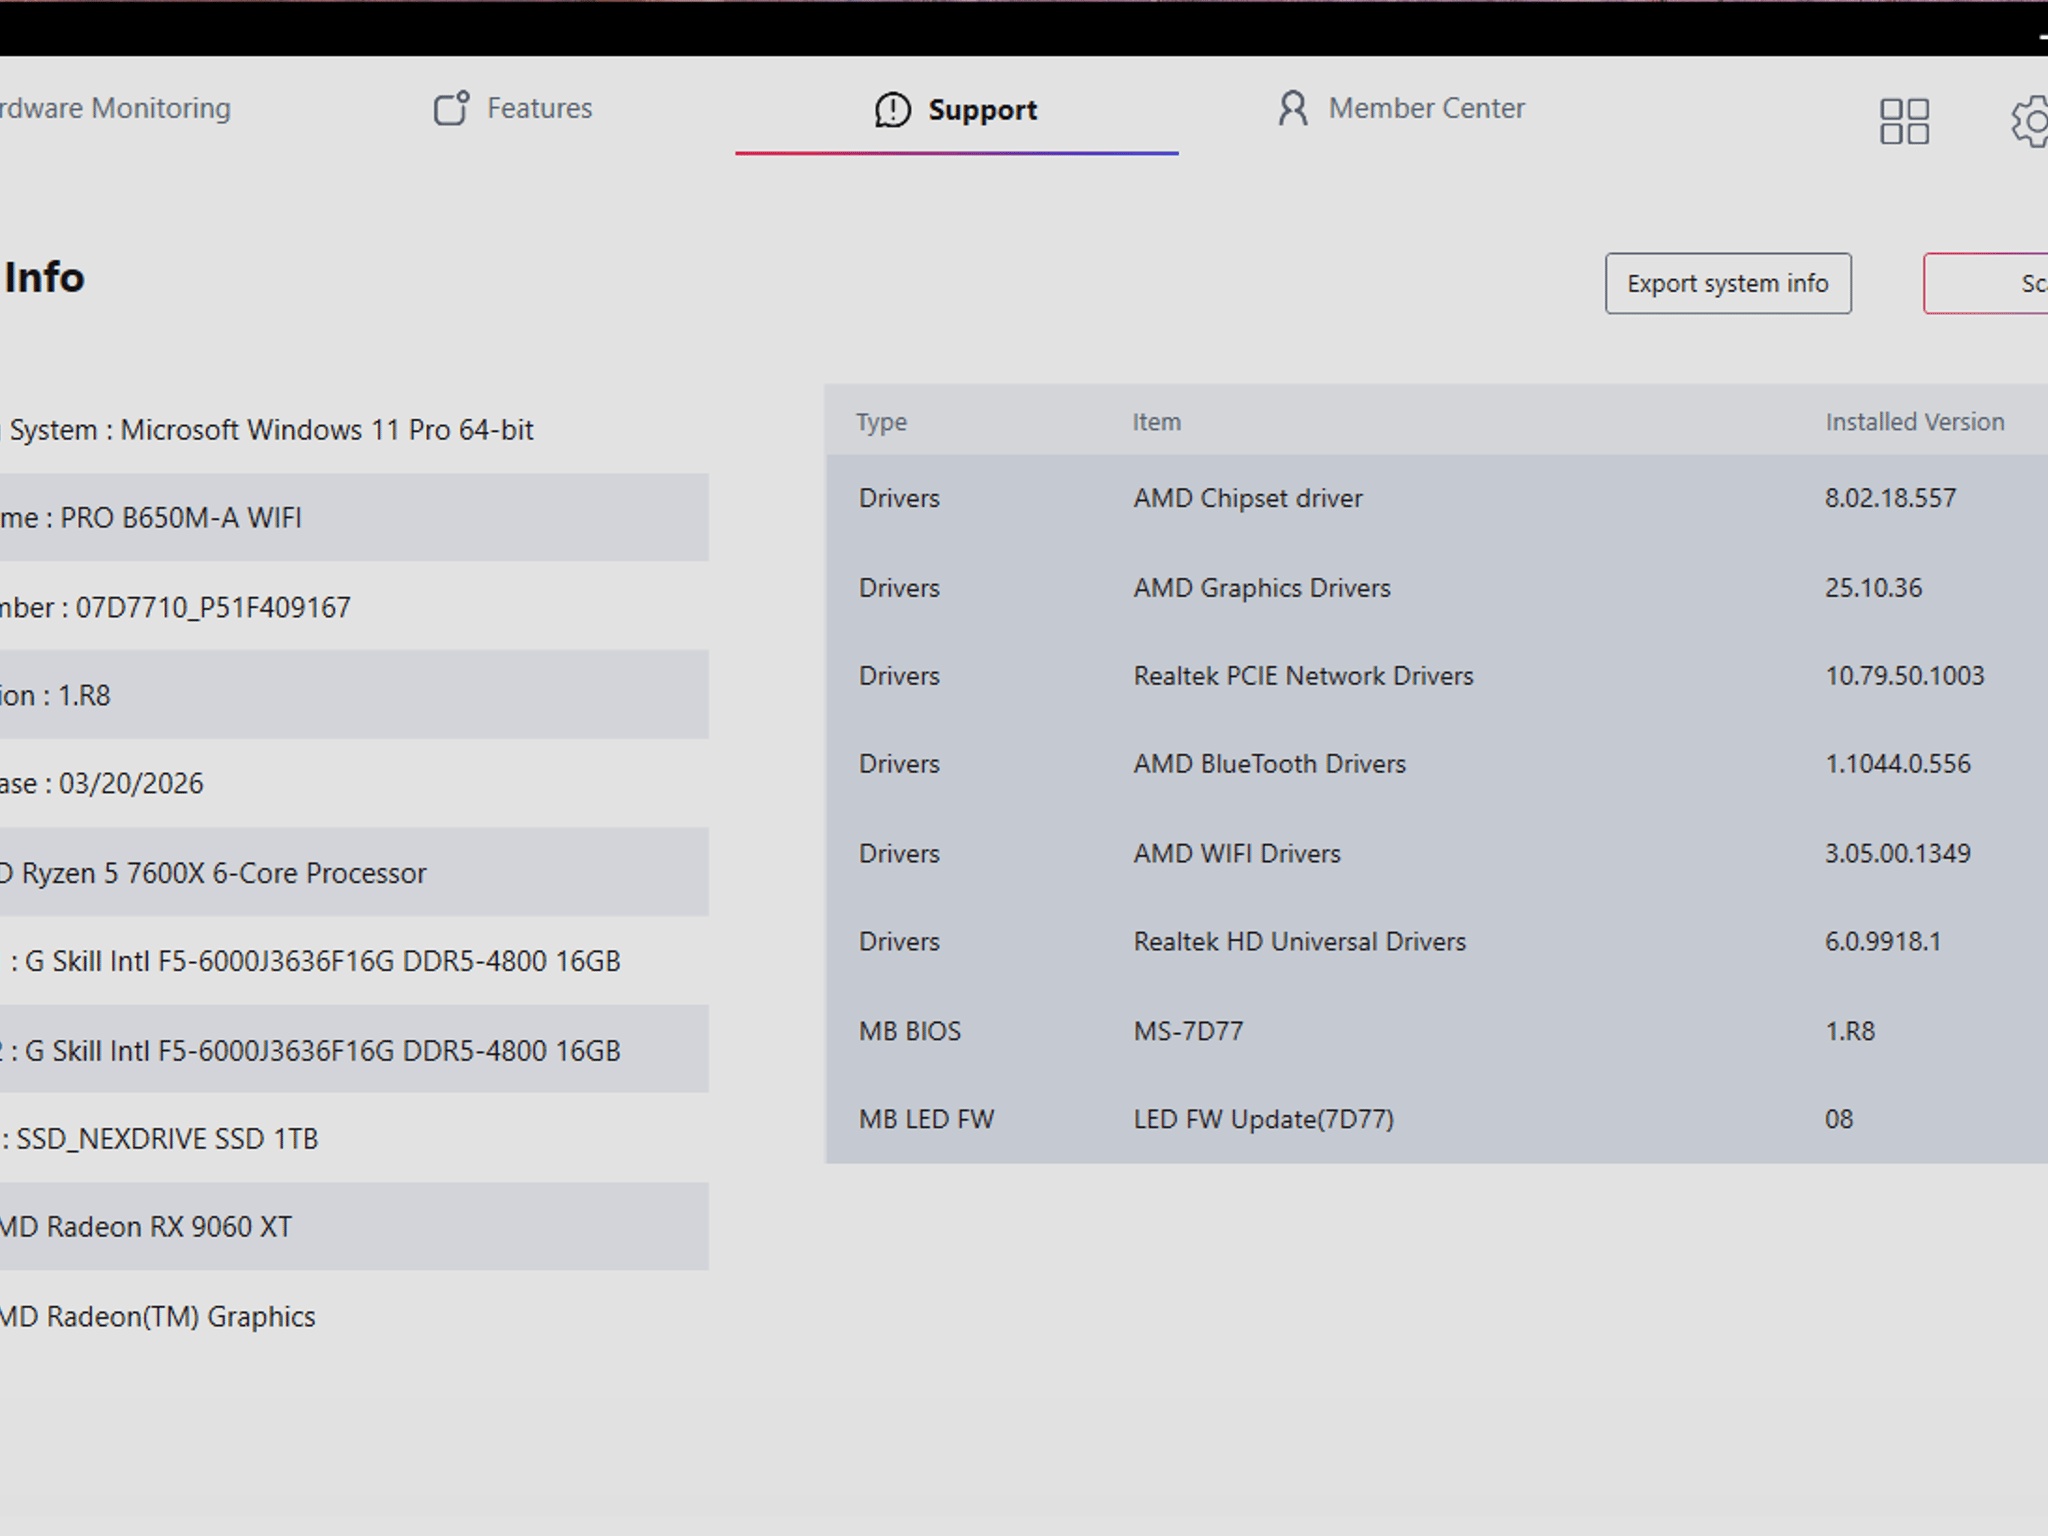
Task: Click the serial number 07D7710_P51F409167
Action: (x=213, y=608)
